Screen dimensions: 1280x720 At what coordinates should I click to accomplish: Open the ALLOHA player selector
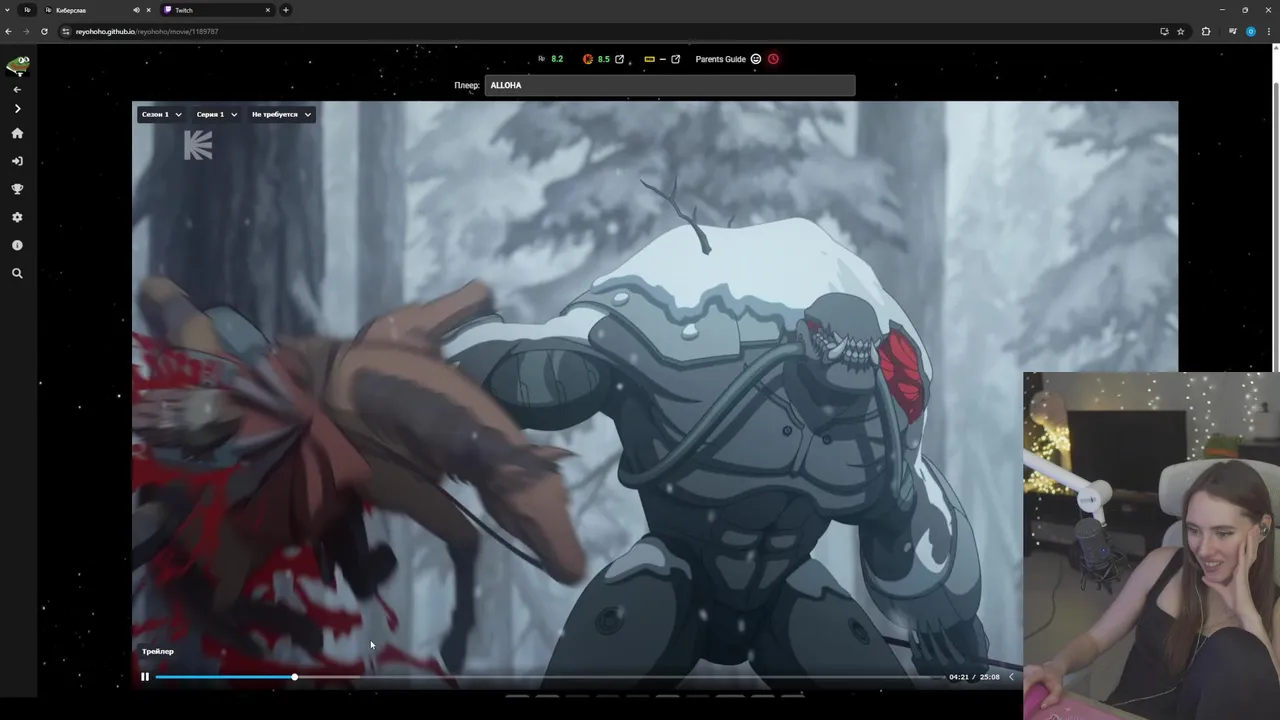pos(670,85)
